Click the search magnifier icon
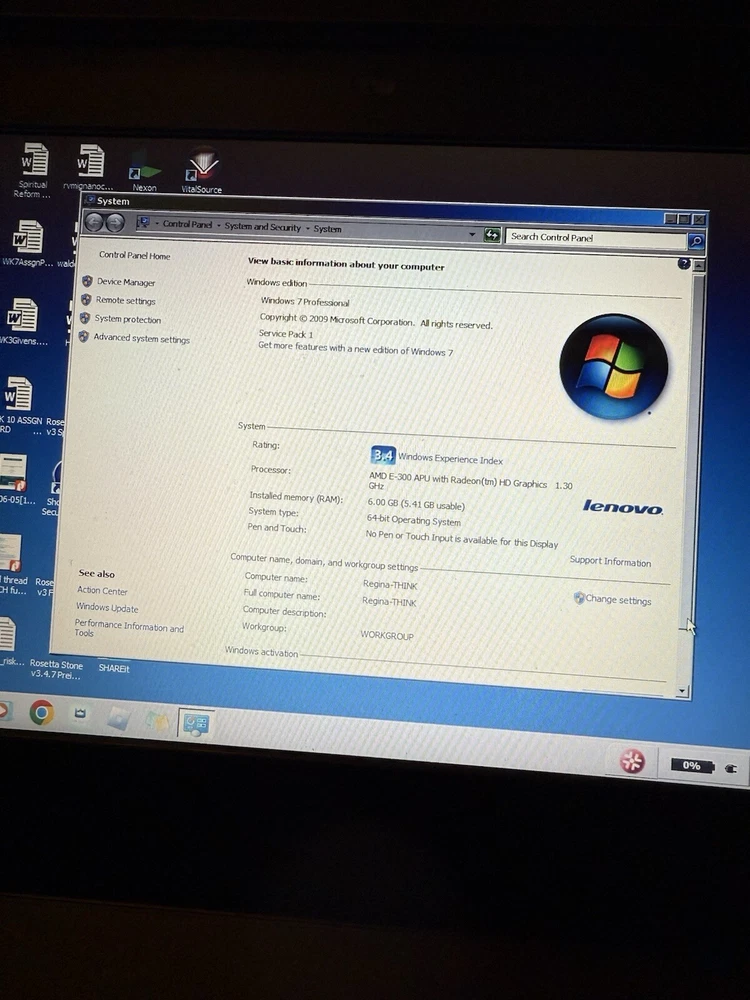The width and height of the screenshot is (750, 1000). 696,241
